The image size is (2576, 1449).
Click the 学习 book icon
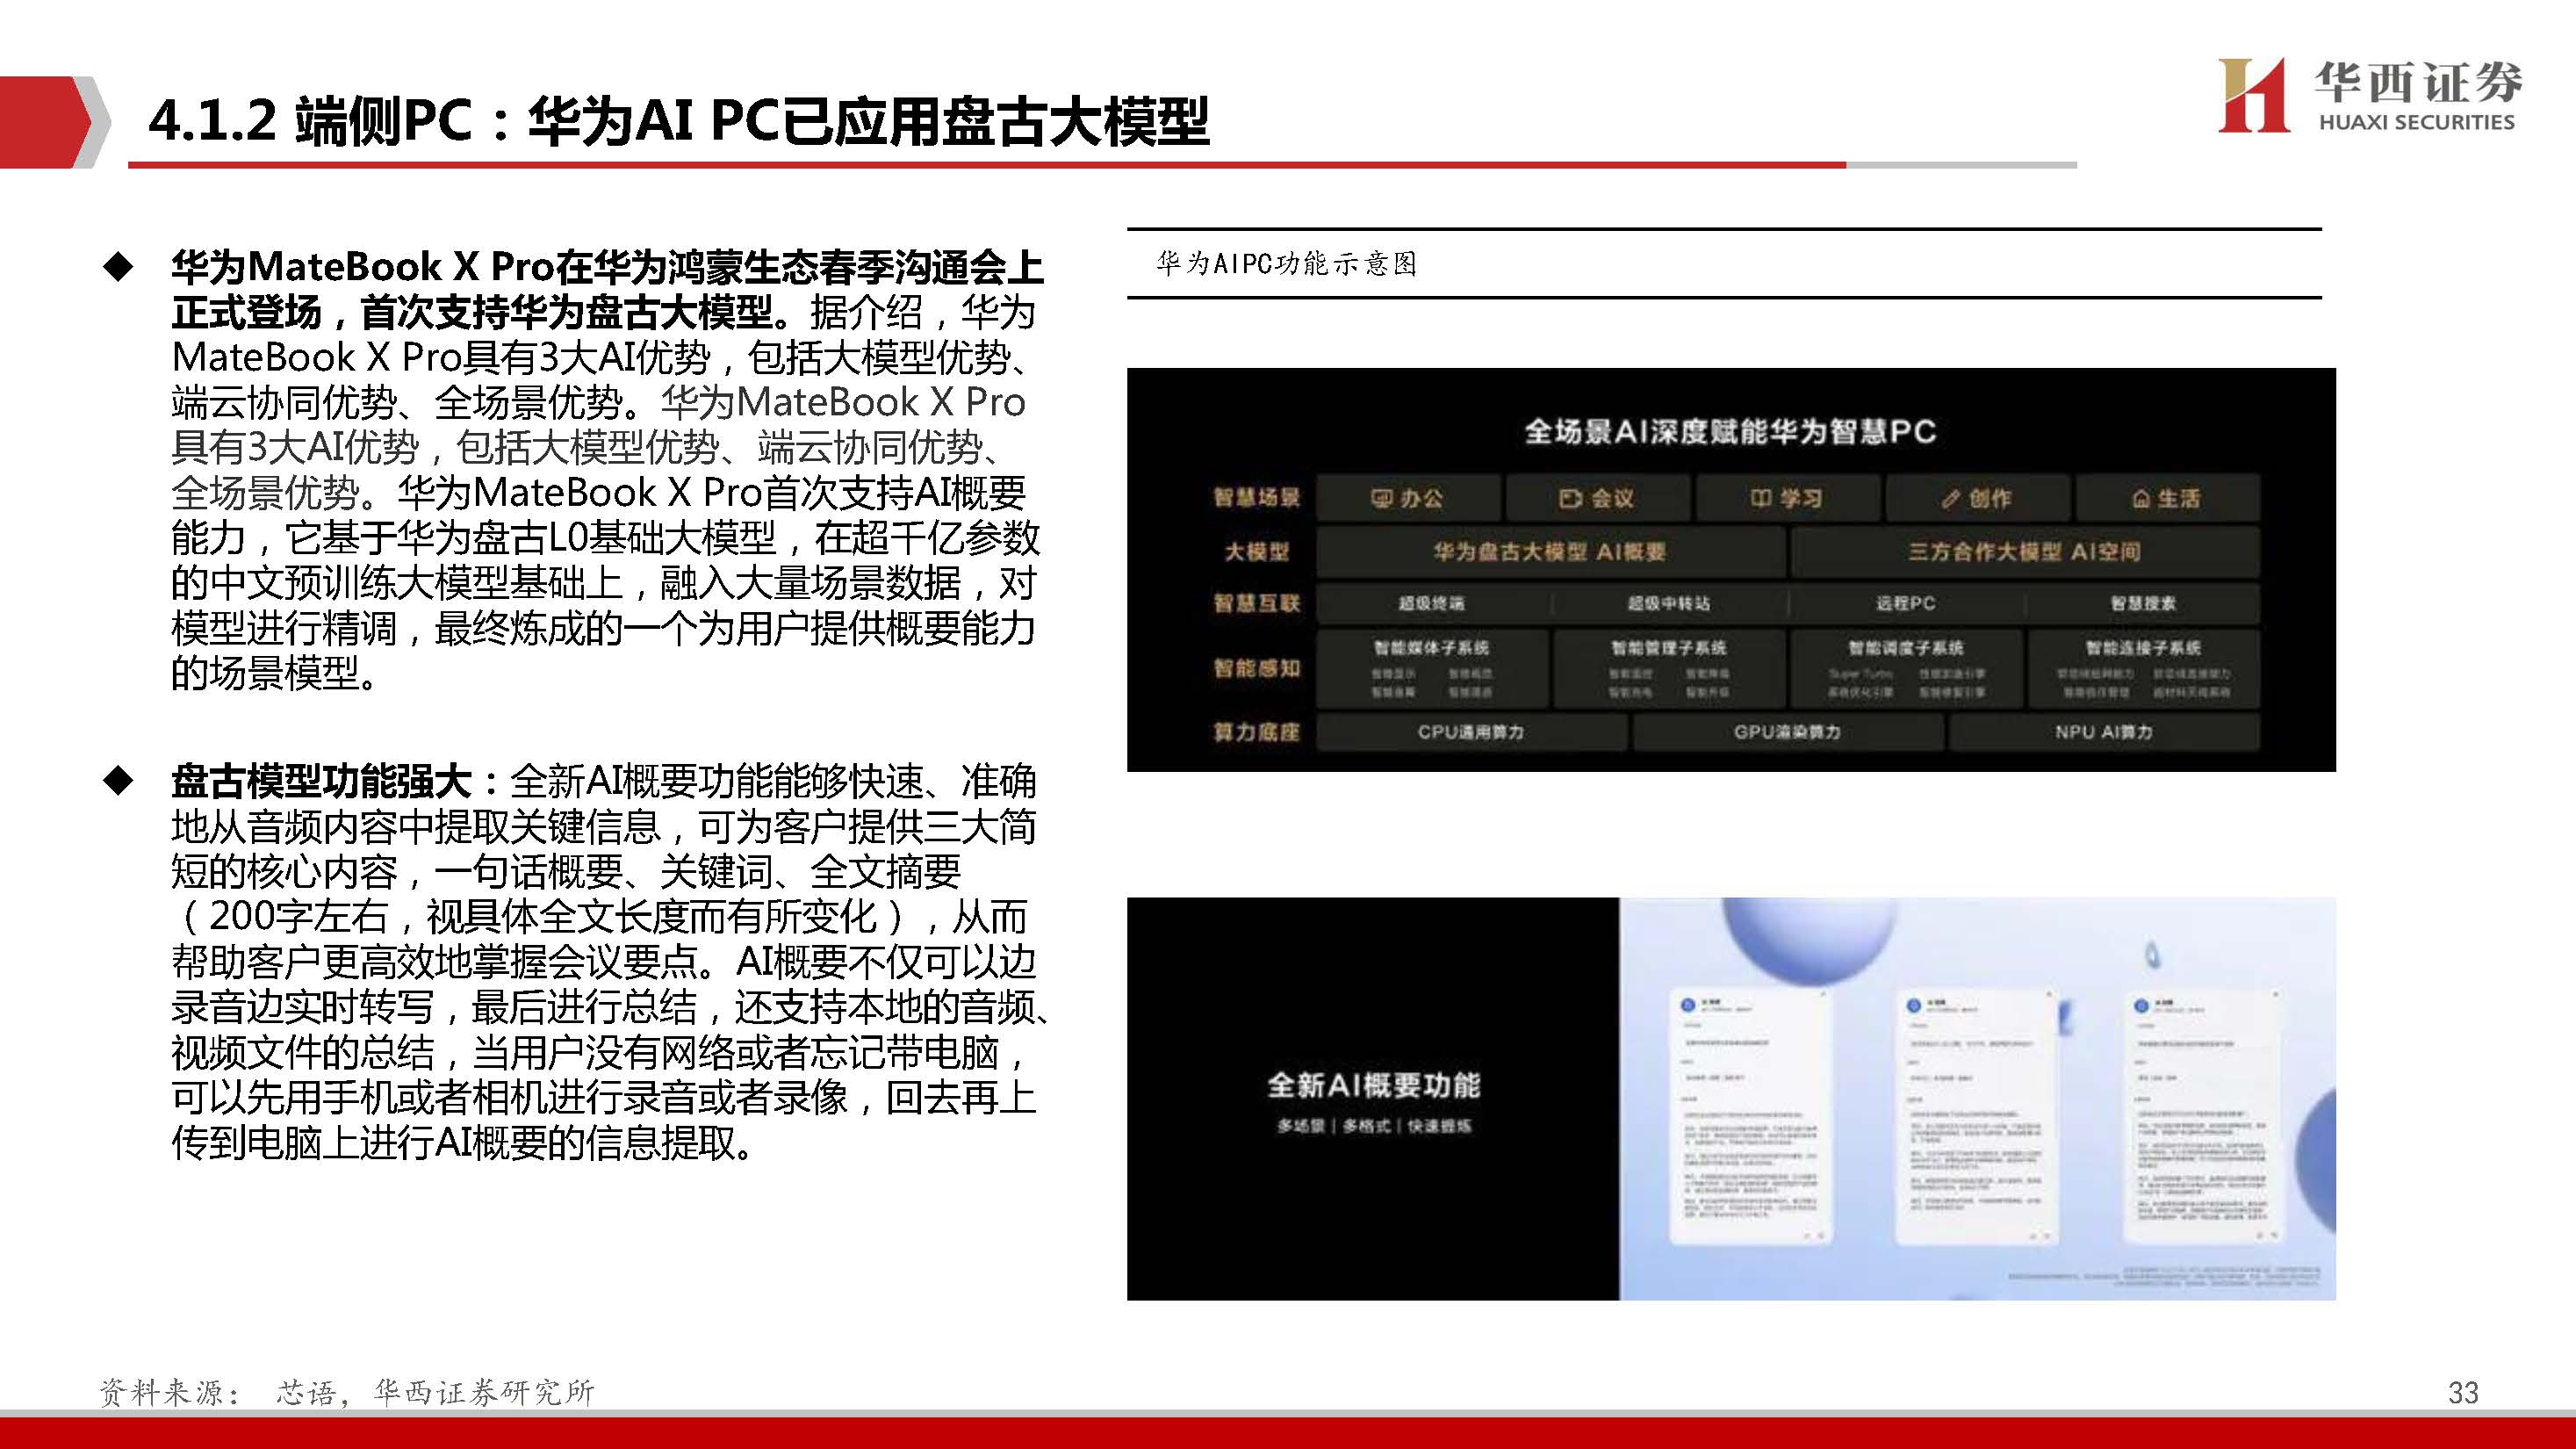pyautogui.click(x=1760, y=498)
